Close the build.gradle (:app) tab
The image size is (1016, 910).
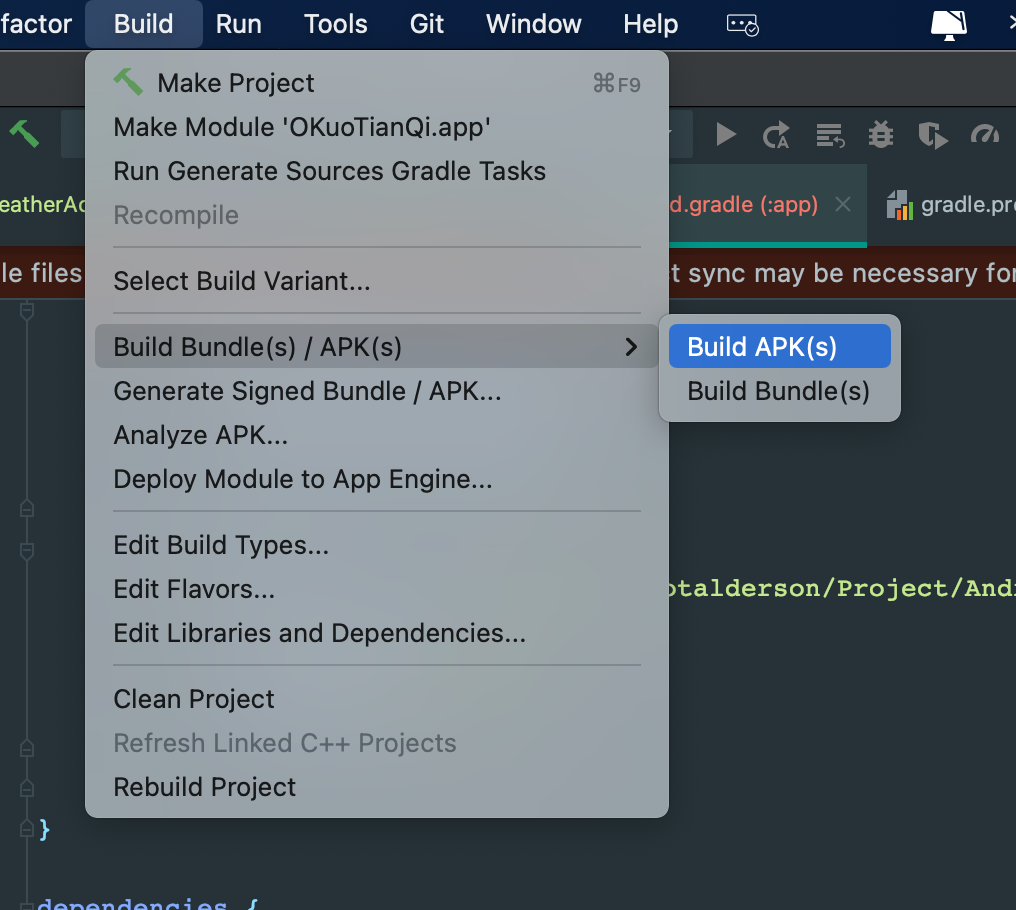pyautogui.click(x=842, y=205)
